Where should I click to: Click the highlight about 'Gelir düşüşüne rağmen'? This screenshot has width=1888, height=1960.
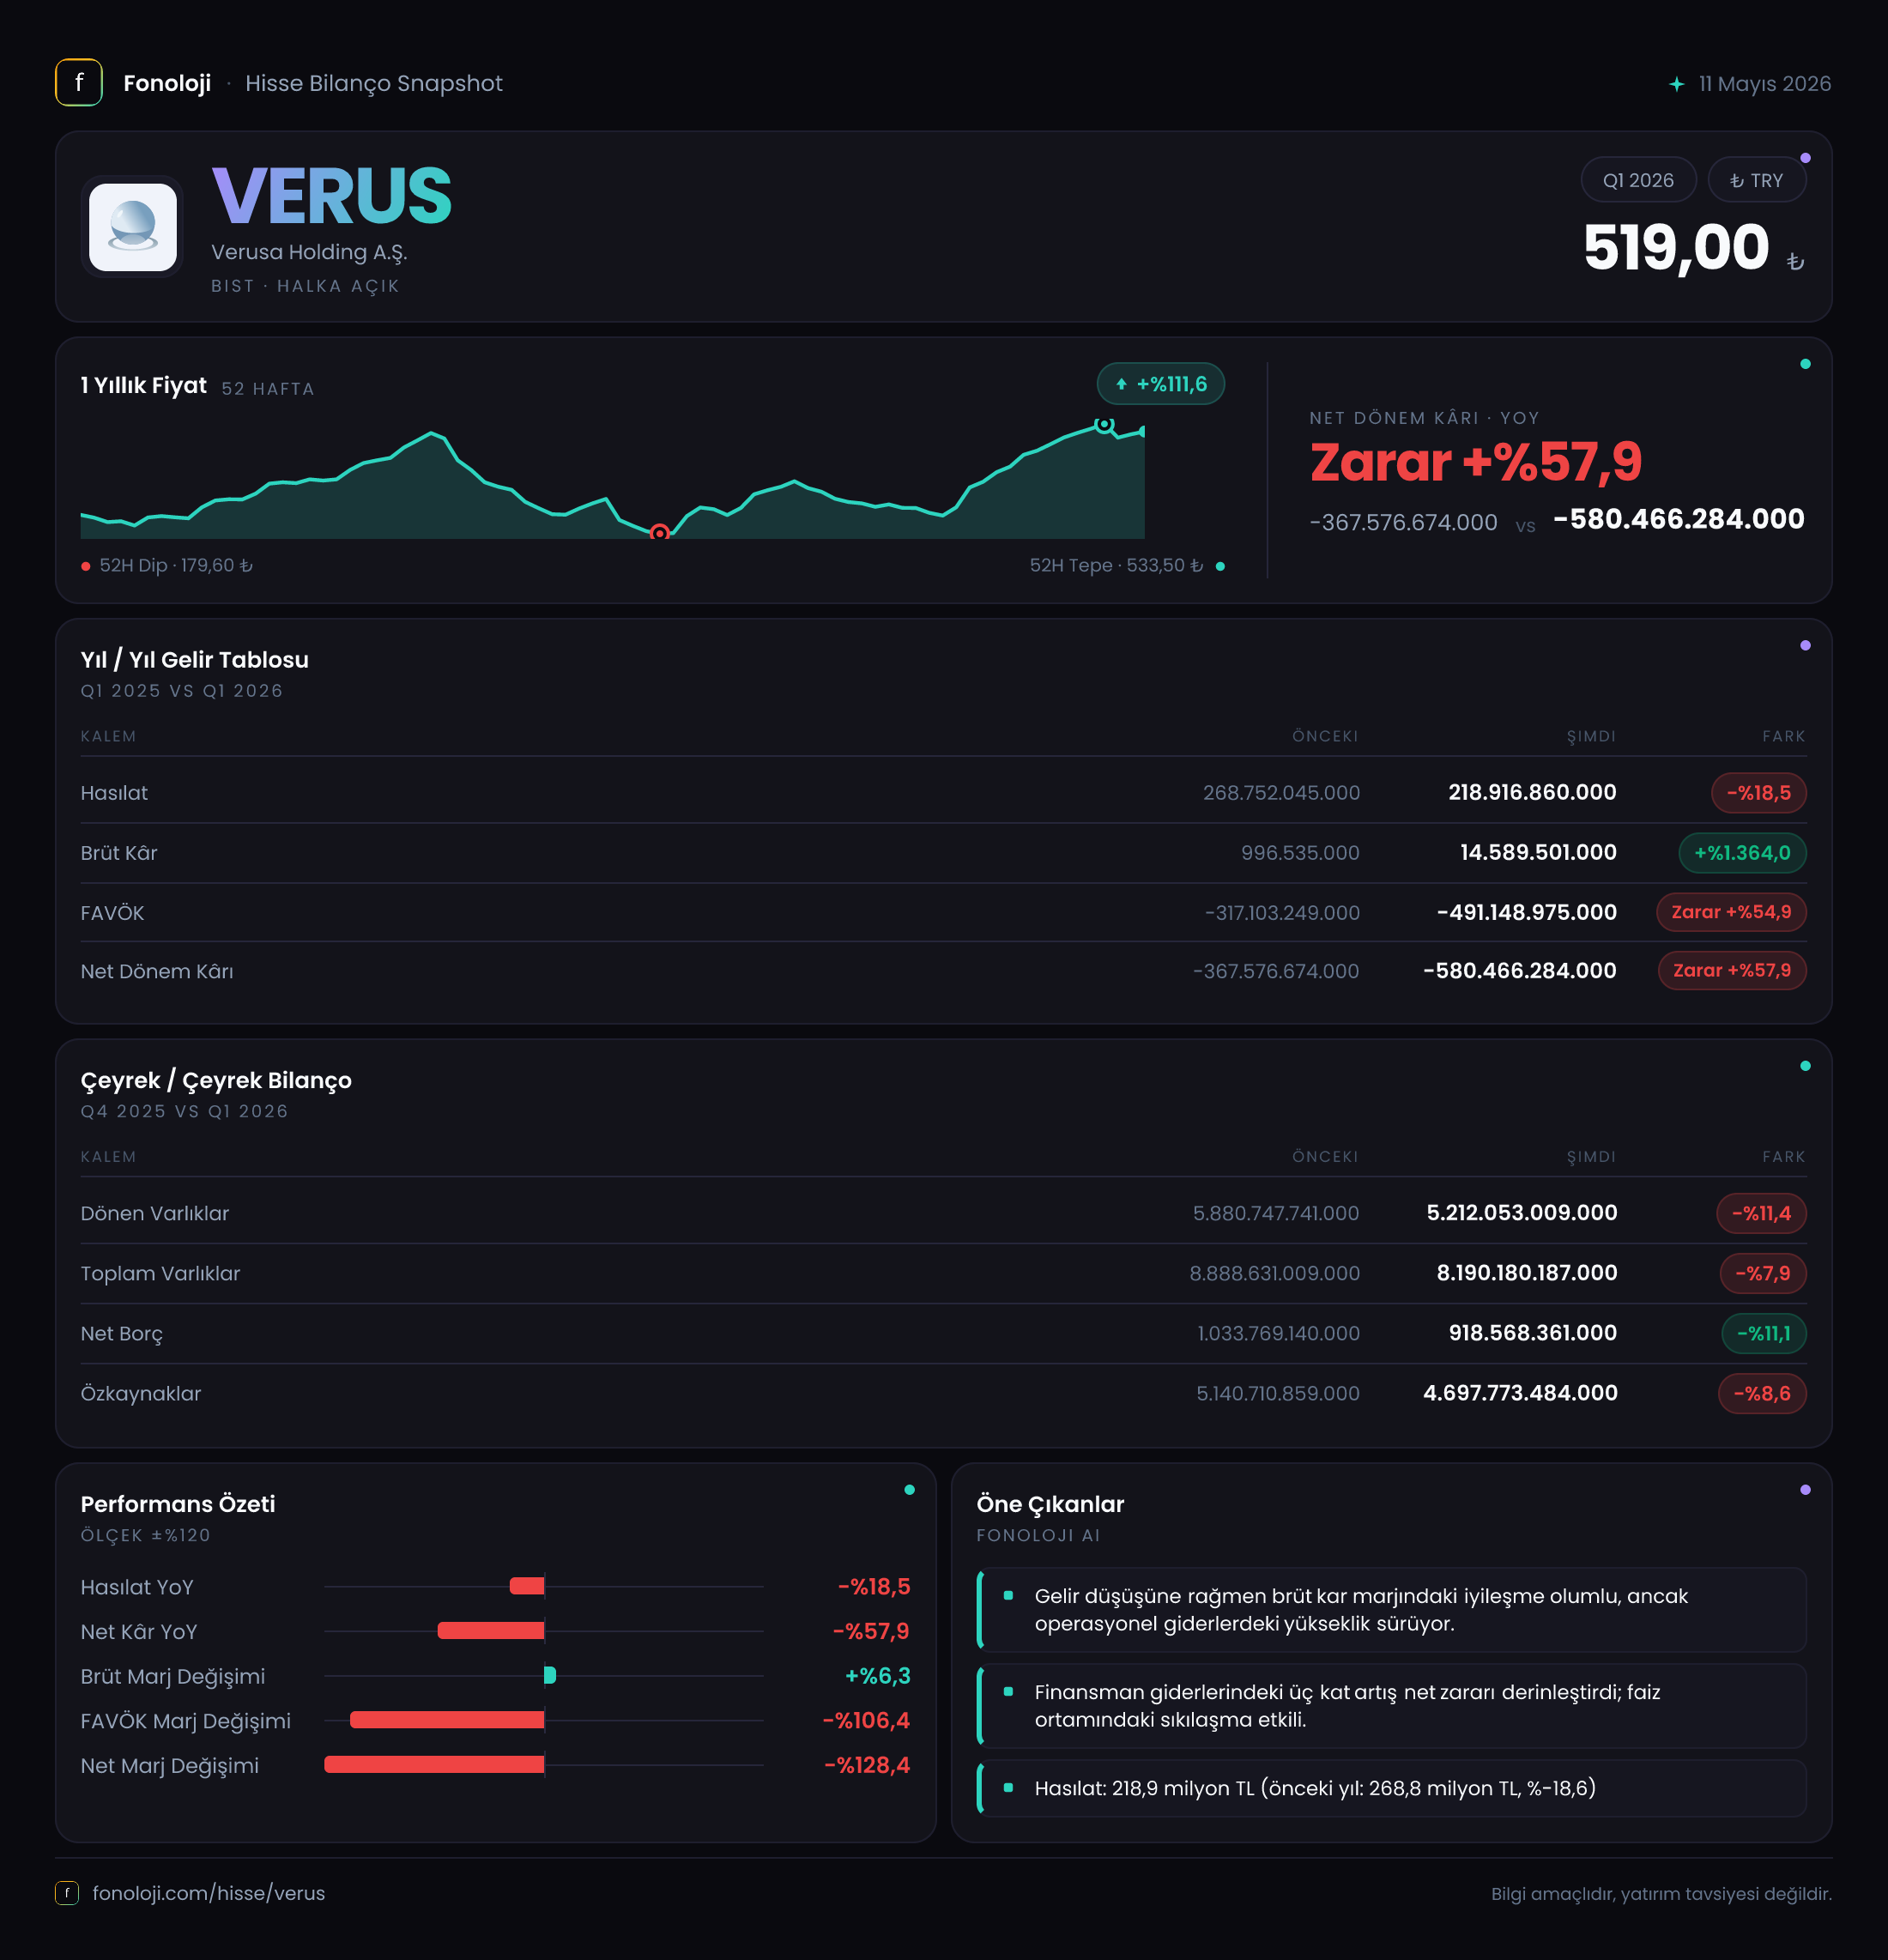1391,1610
